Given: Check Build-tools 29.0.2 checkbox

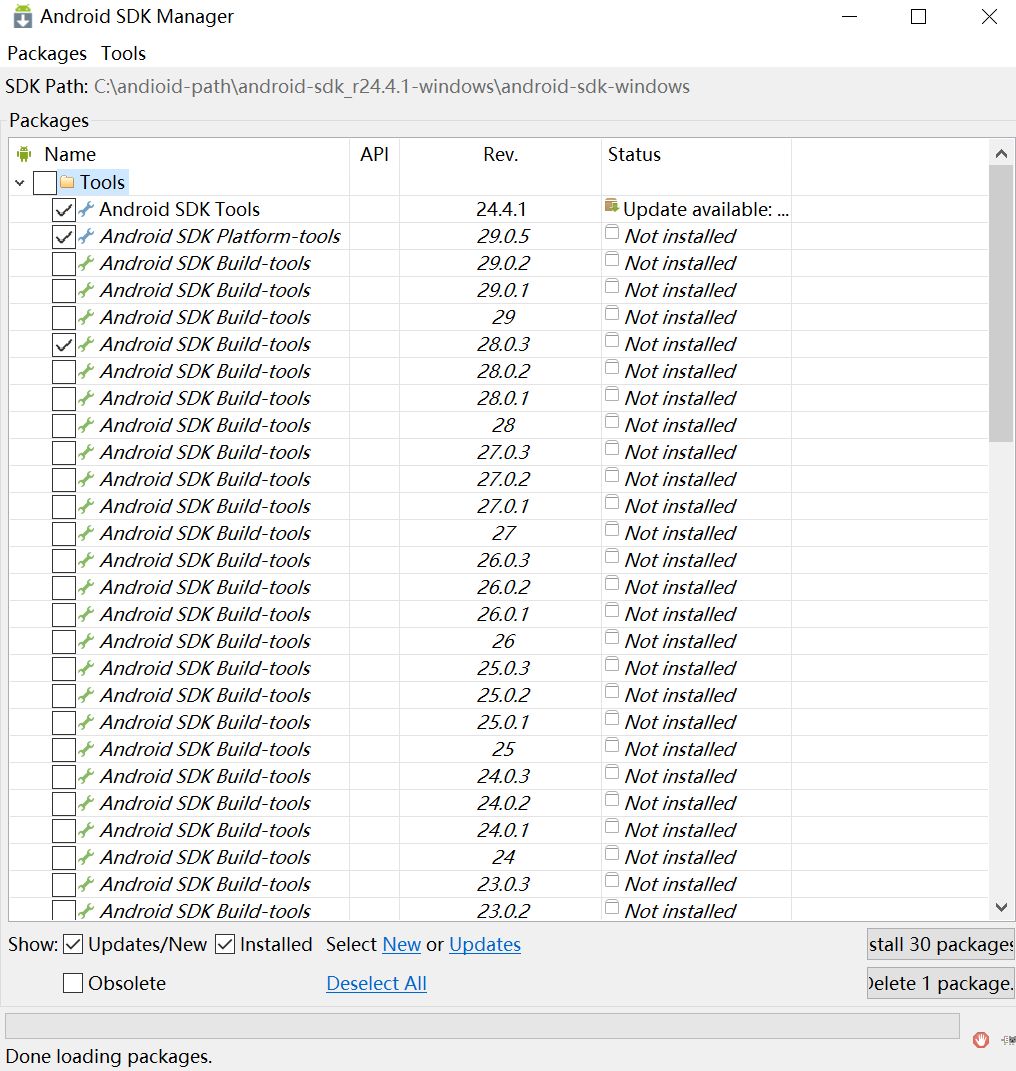Looking at the screenshot, I should pos(64,264).
